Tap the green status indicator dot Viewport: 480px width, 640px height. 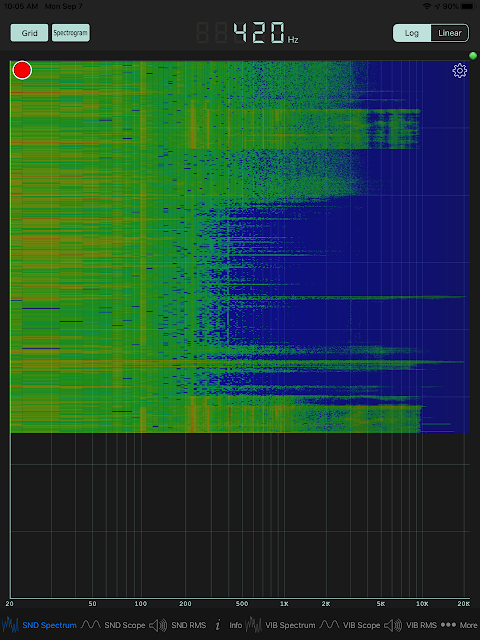473,56
